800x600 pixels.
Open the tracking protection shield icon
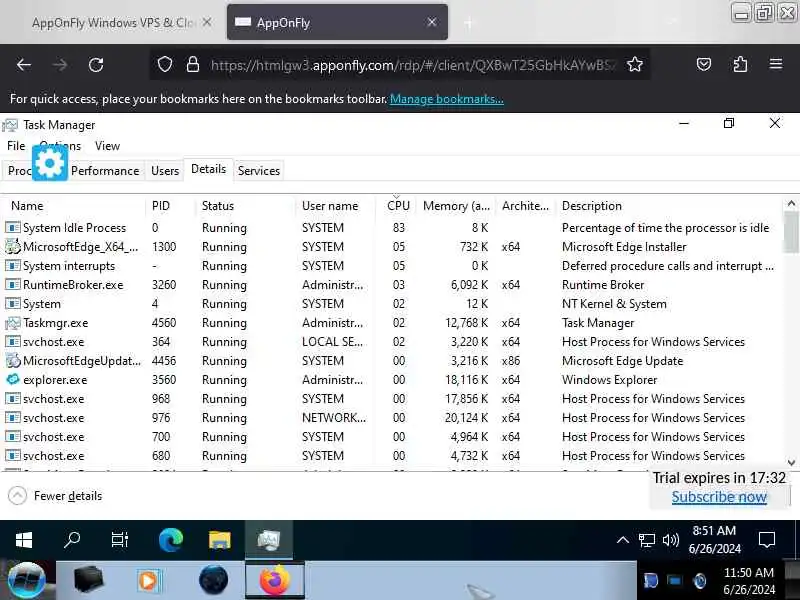tap(165, 65)
